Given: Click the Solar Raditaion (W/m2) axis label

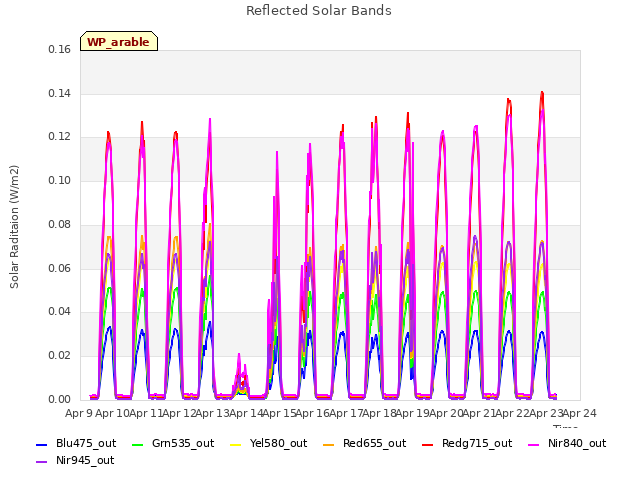Looking at the screenshot, I should pos(14,227).
